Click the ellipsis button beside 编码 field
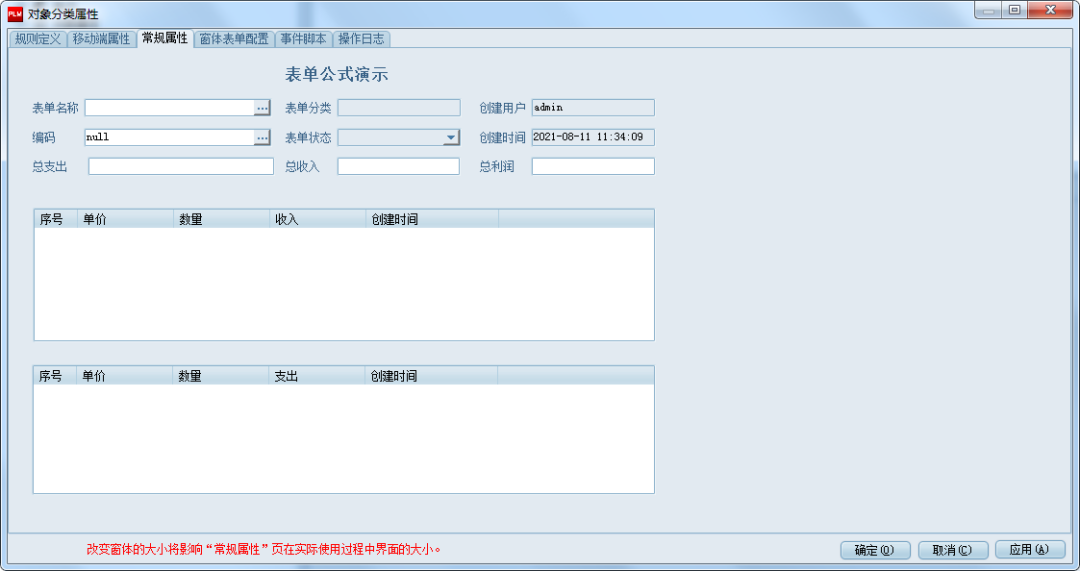The height and width of the screenshot is (571, 1080). click(x=263, y=138)
